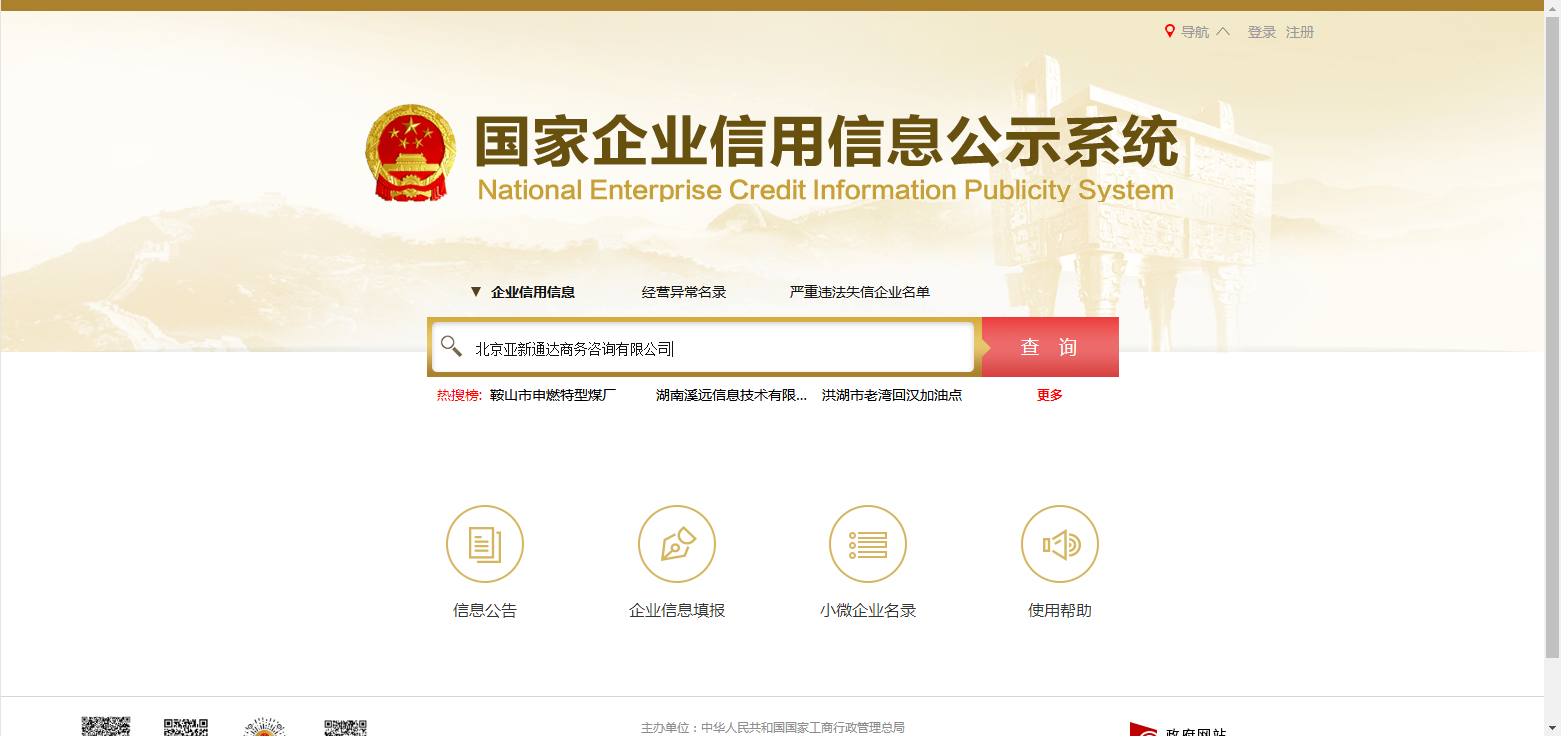Viewport: 1561px width, 736px height.
Task: Open hot search 洪湖市老湾回汉加油点
Action: click(x=892, y=395)
